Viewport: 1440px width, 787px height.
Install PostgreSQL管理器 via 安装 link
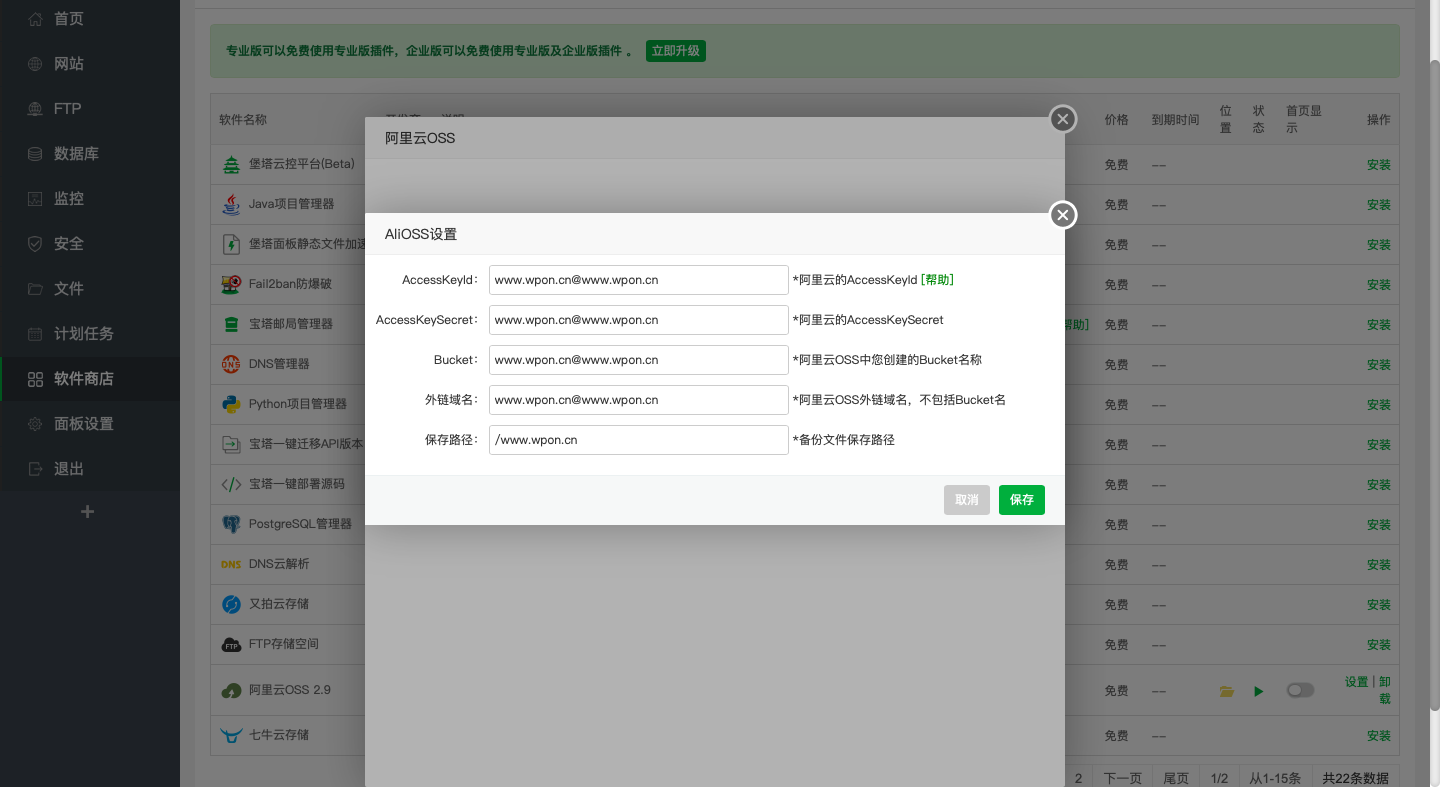point(1379,525)
